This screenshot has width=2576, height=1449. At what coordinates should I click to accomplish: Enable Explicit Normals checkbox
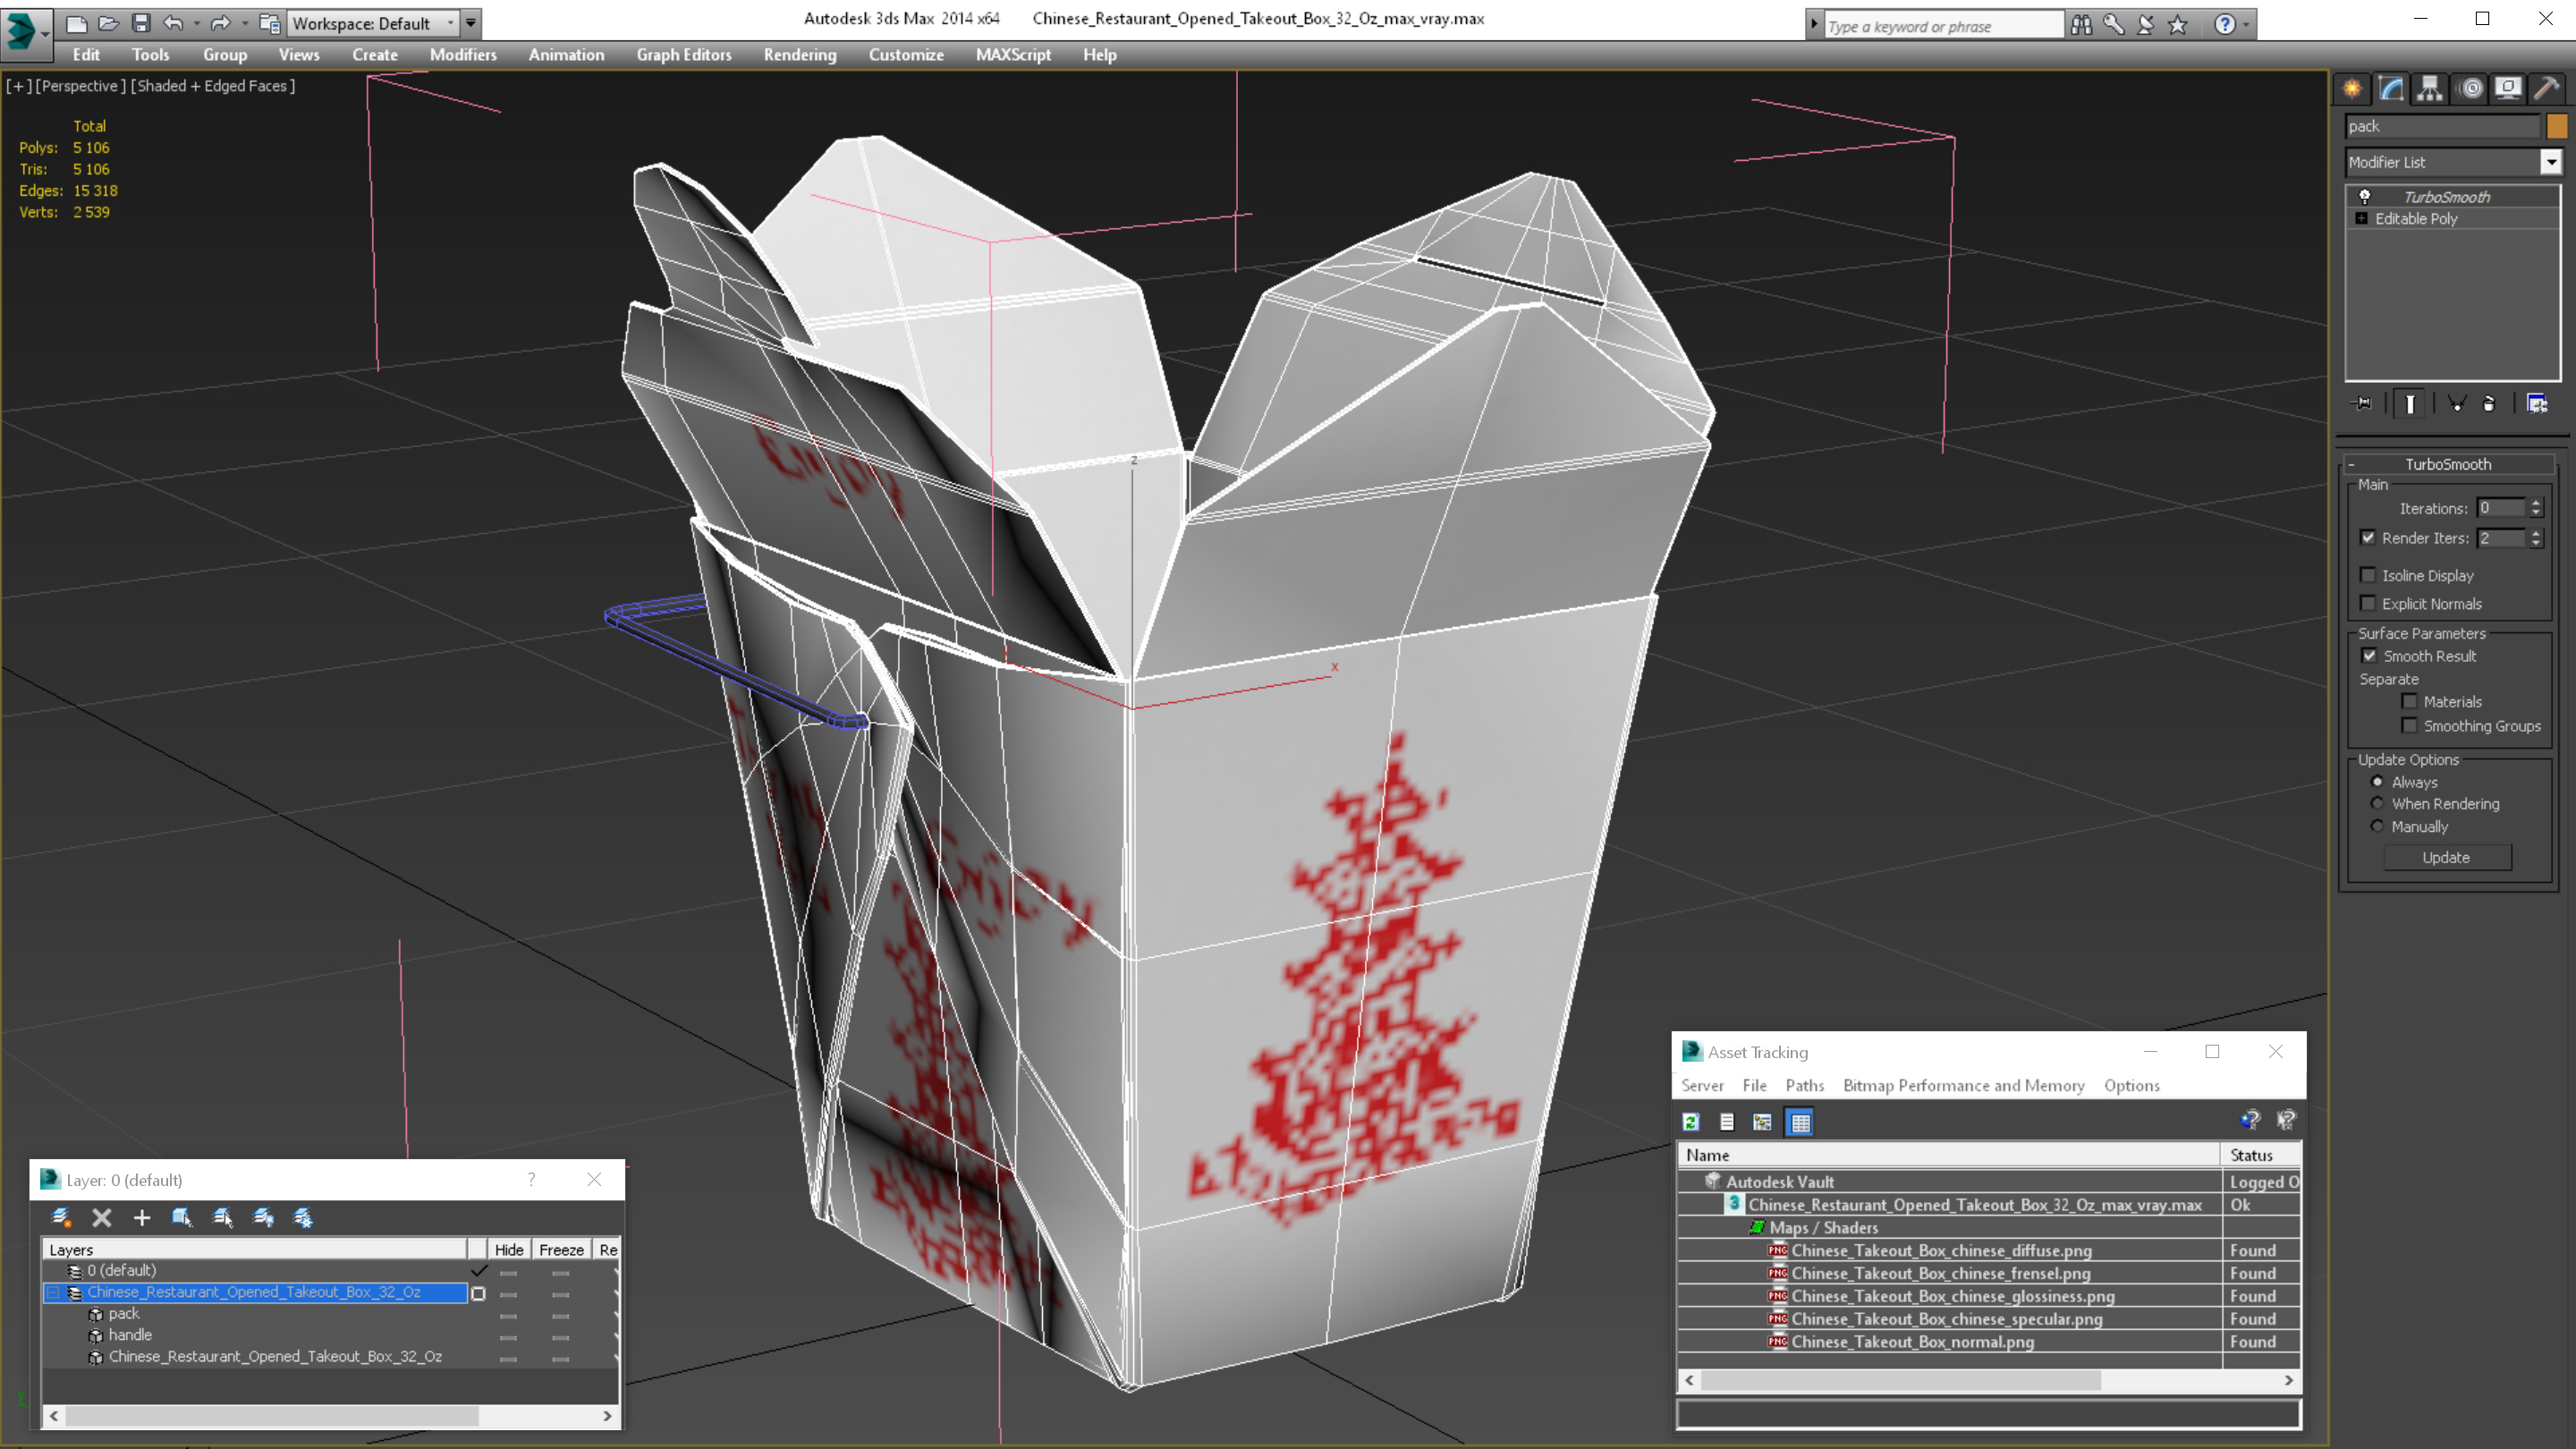pyautogui.click(x=2368, y=603)
